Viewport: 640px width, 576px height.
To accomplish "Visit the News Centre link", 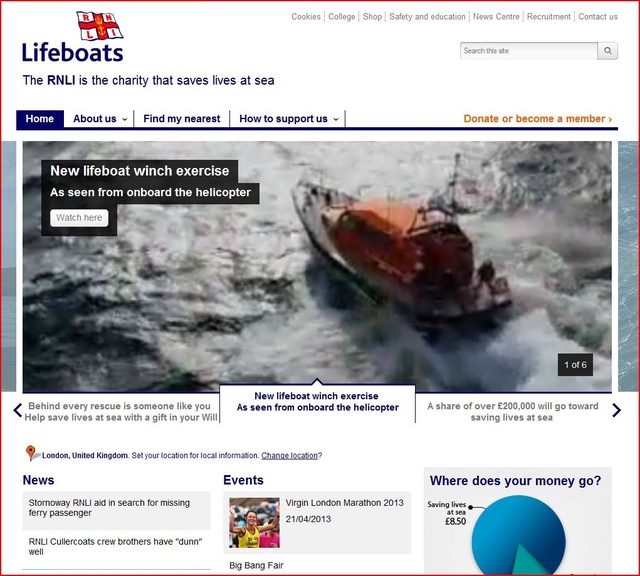I will 496,17.
